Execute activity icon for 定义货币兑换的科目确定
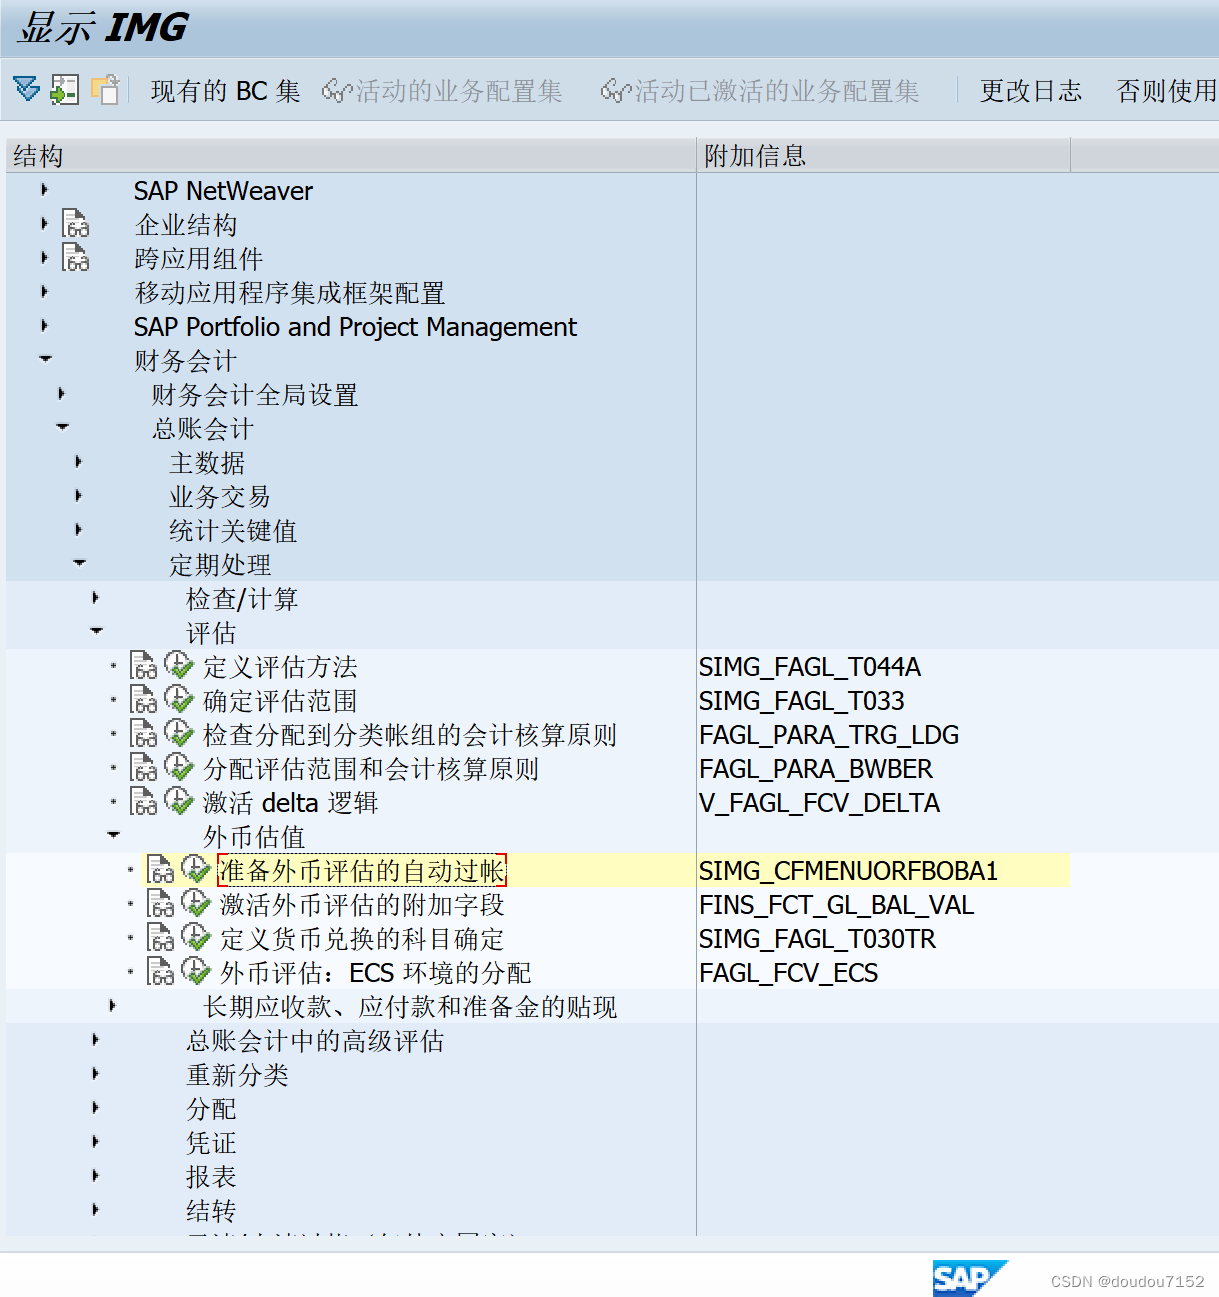This screenshot has width=1219, height=1297. click(195, 937)
